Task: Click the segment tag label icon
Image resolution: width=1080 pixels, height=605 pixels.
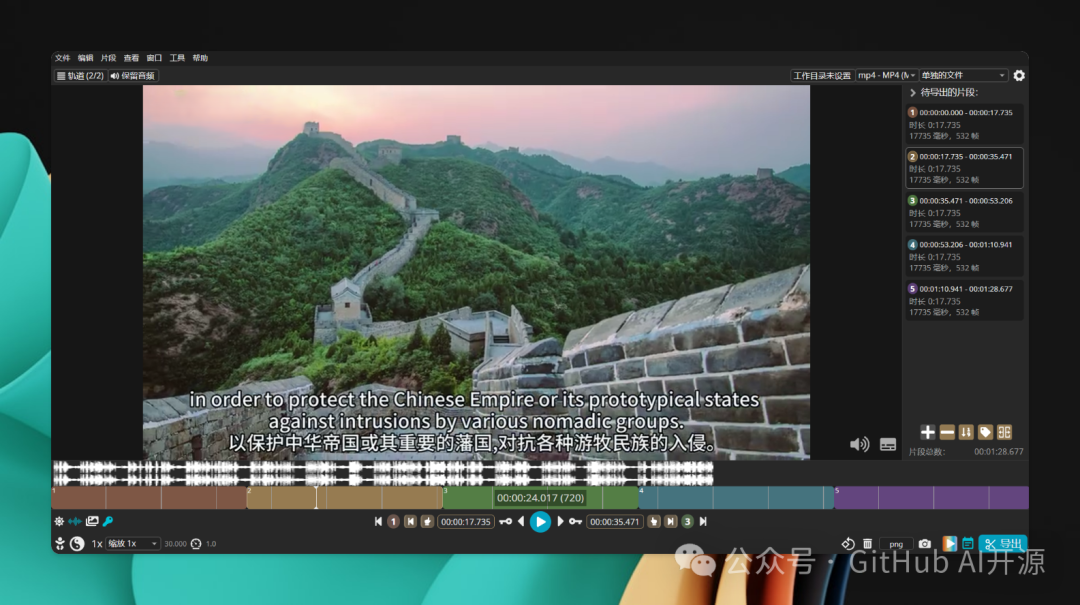Action: pos(985,432)
